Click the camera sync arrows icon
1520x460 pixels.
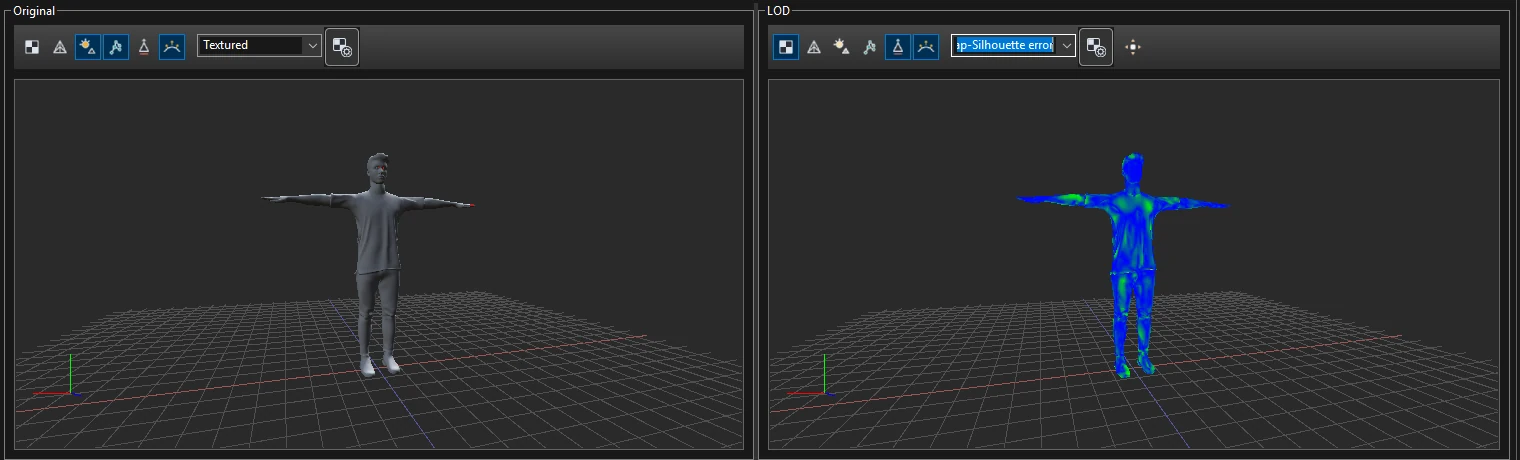click(x=1132, y=46)
